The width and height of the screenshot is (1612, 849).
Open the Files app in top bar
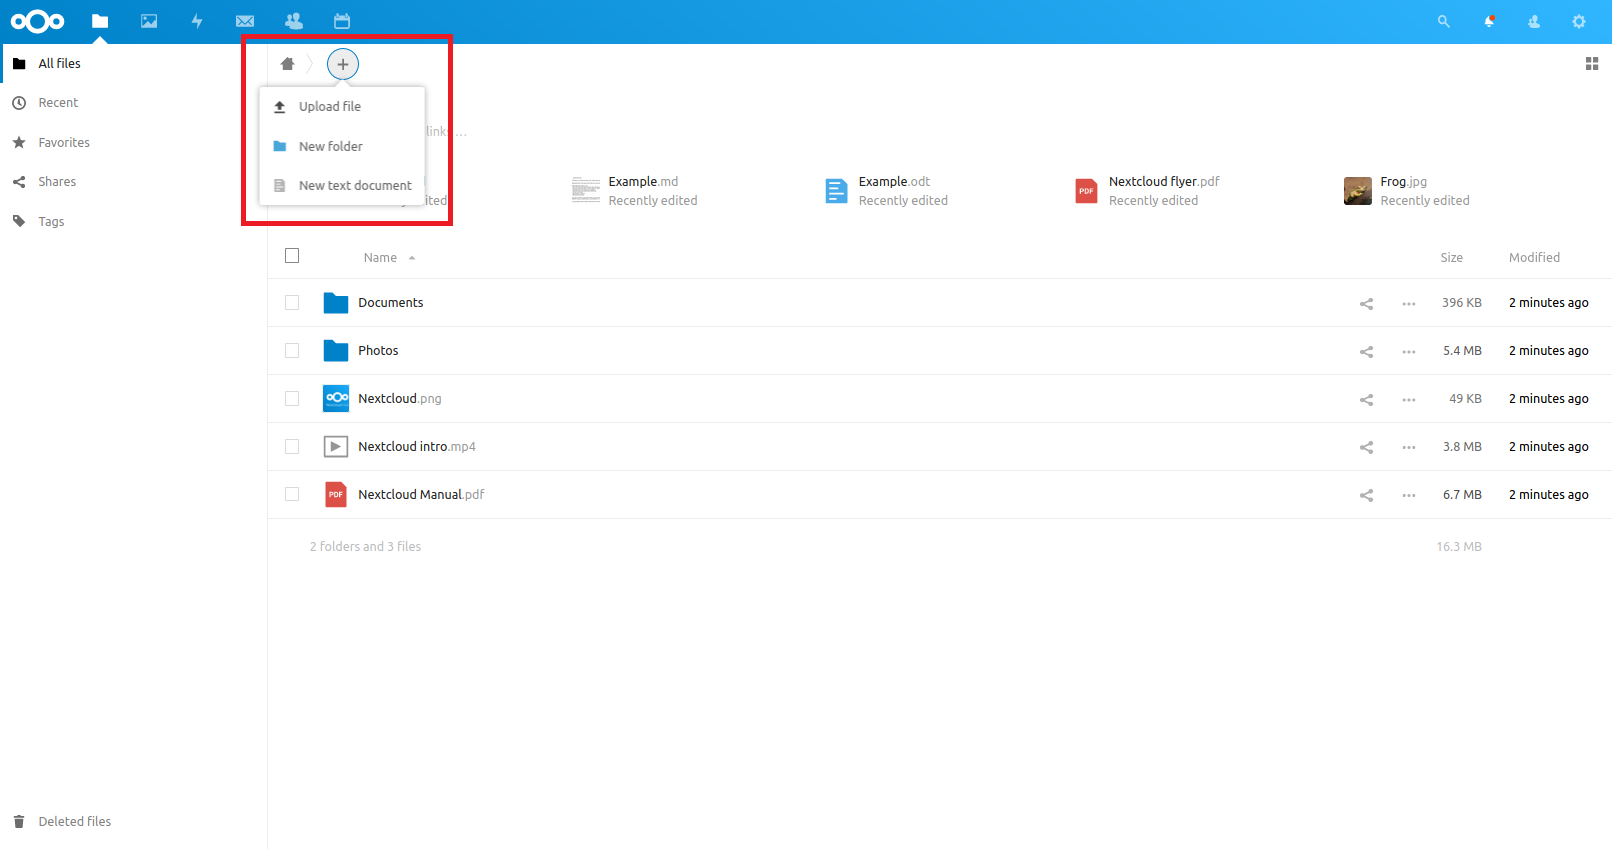tap(100, 21)
